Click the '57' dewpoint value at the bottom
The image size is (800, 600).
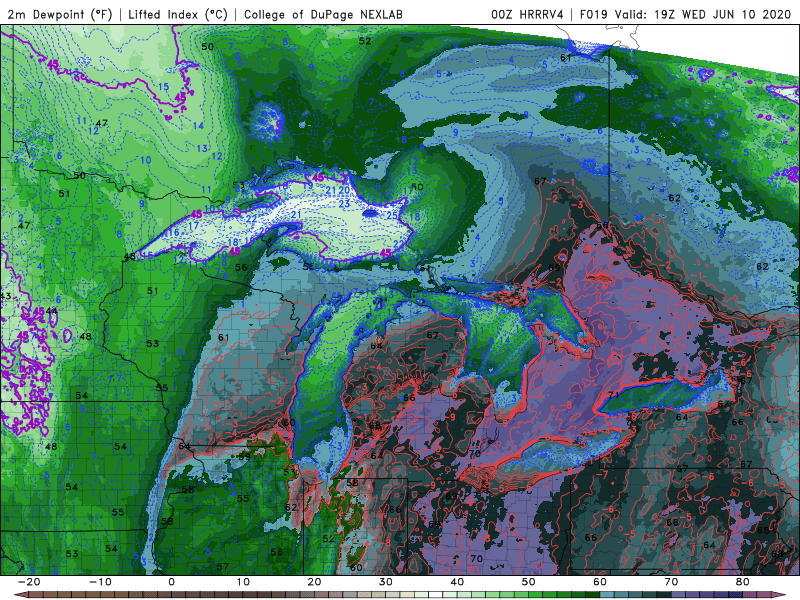click(x=222, y=566)
